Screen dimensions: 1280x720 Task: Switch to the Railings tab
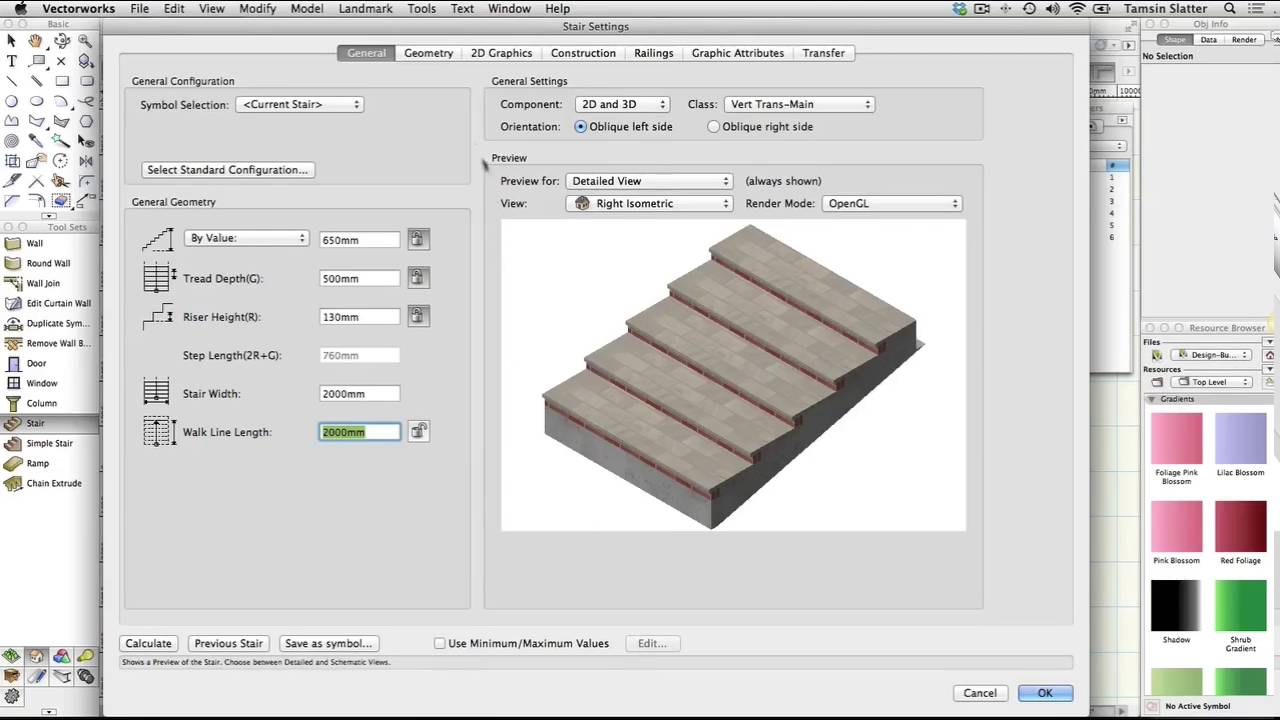[654, 53]
